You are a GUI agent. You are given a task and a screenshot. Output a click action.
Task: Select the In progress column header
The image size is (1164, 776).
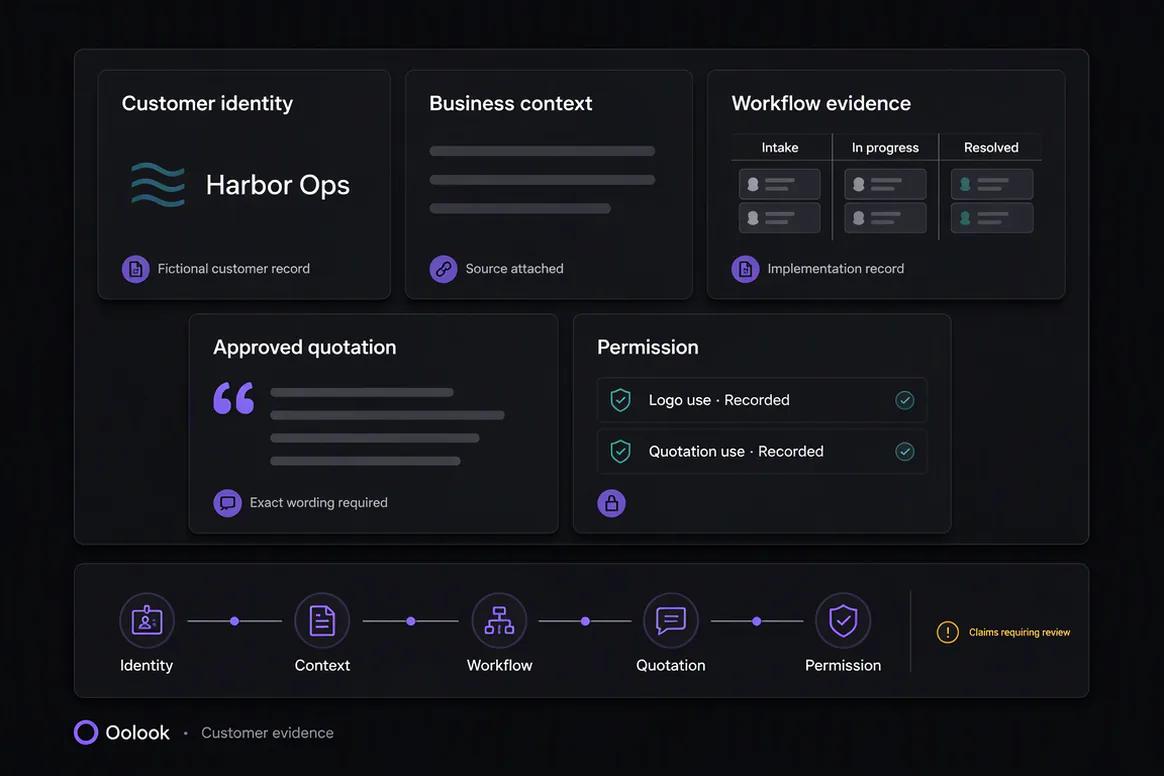(x=885, y=147)
